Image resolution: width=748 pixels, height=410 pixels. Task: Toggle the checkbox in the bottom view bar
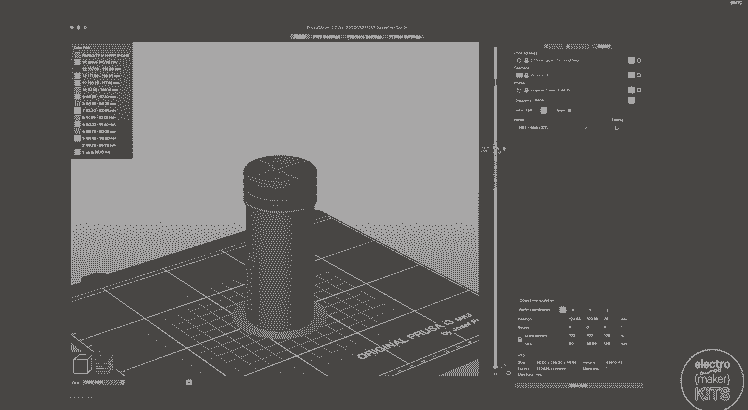click(189, 381)
